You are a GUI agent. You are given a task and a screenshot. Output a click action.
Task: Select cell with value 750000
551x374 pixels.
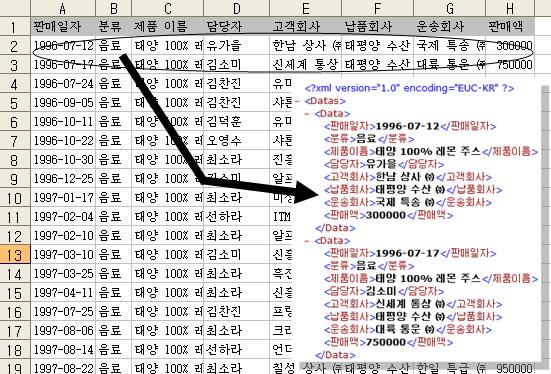pos(510,64)
